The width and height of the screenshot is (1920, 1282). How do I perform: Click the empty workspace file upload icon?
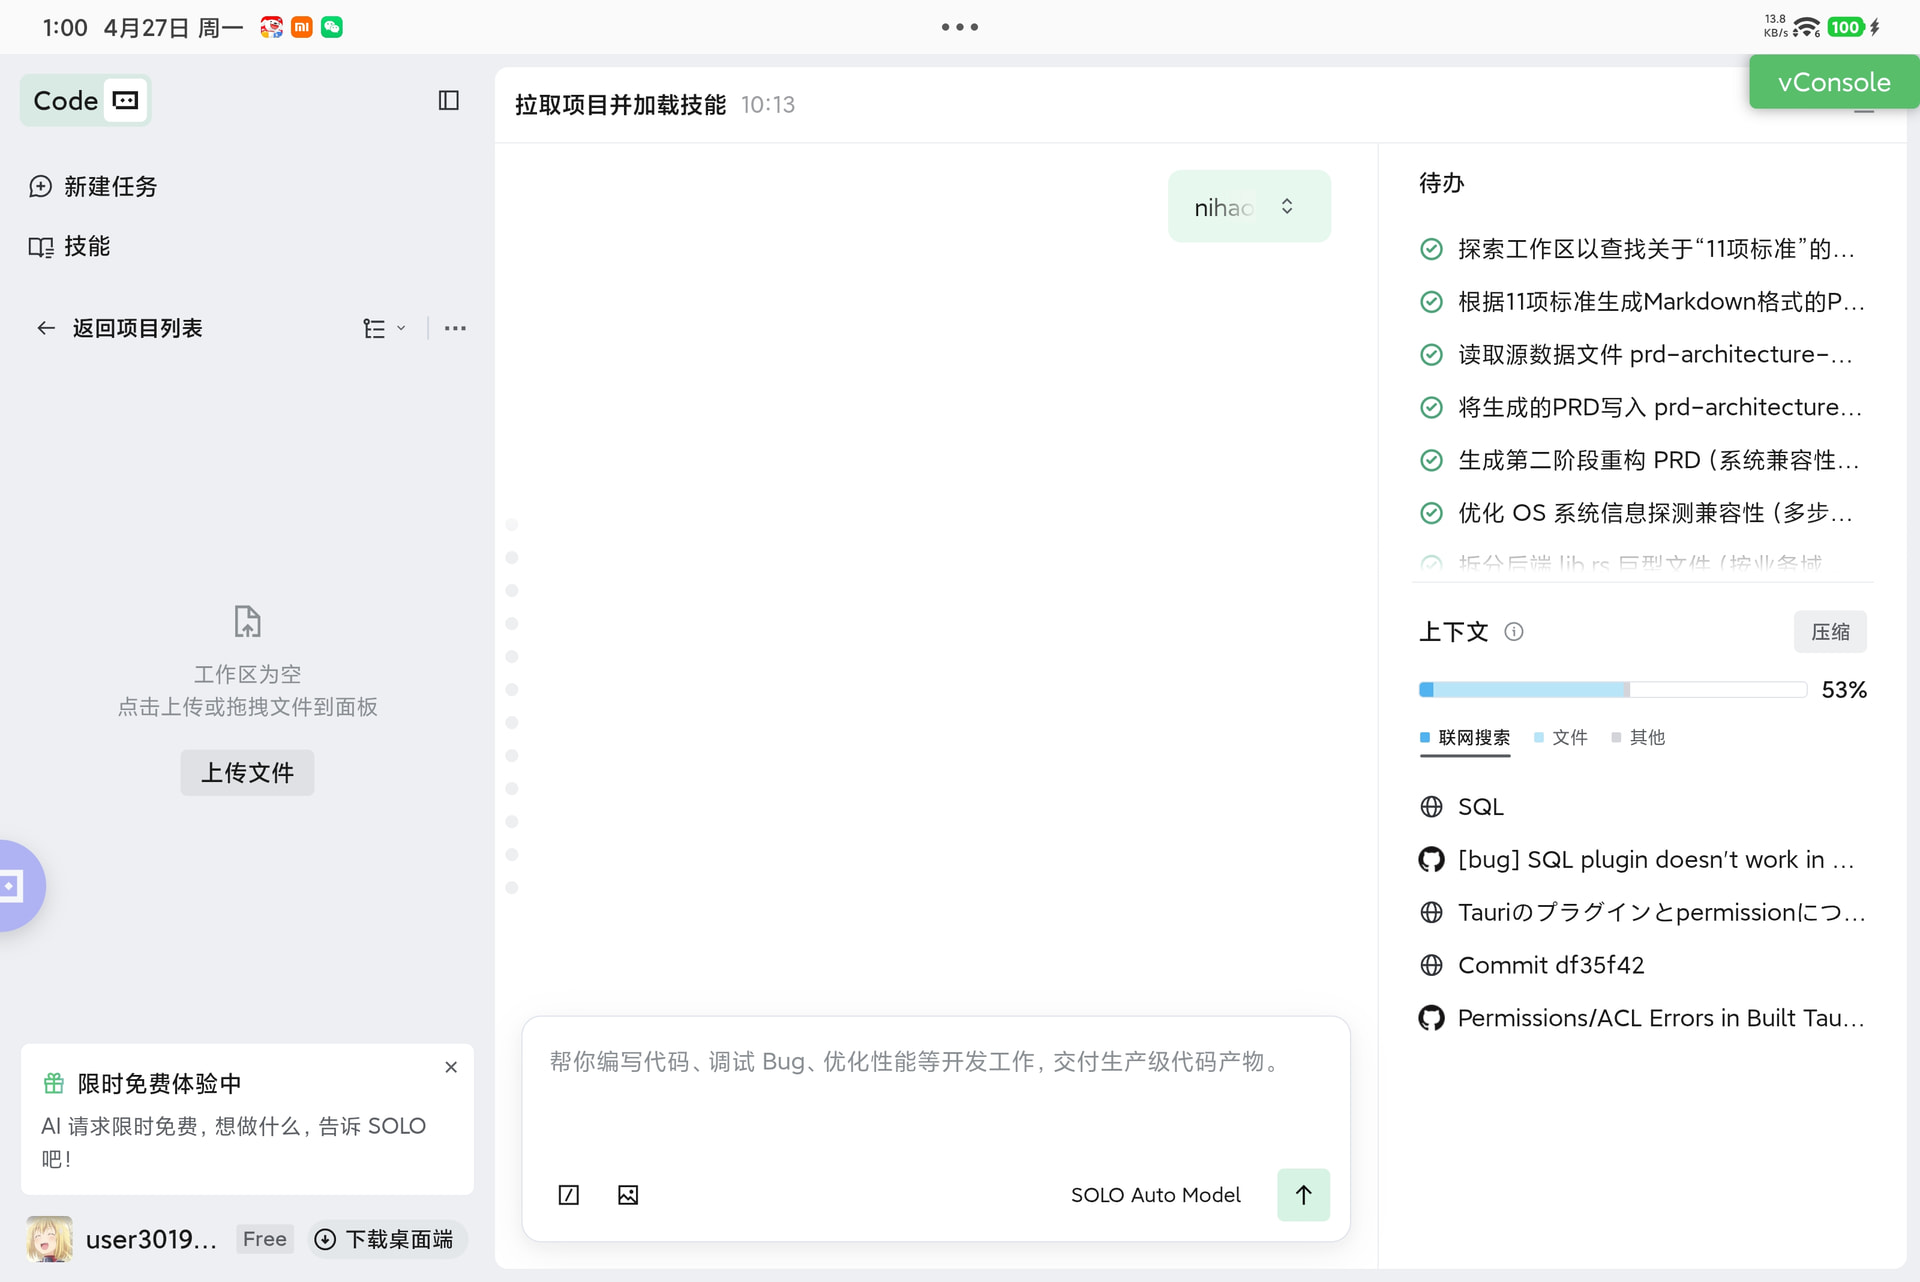[247, 621]
